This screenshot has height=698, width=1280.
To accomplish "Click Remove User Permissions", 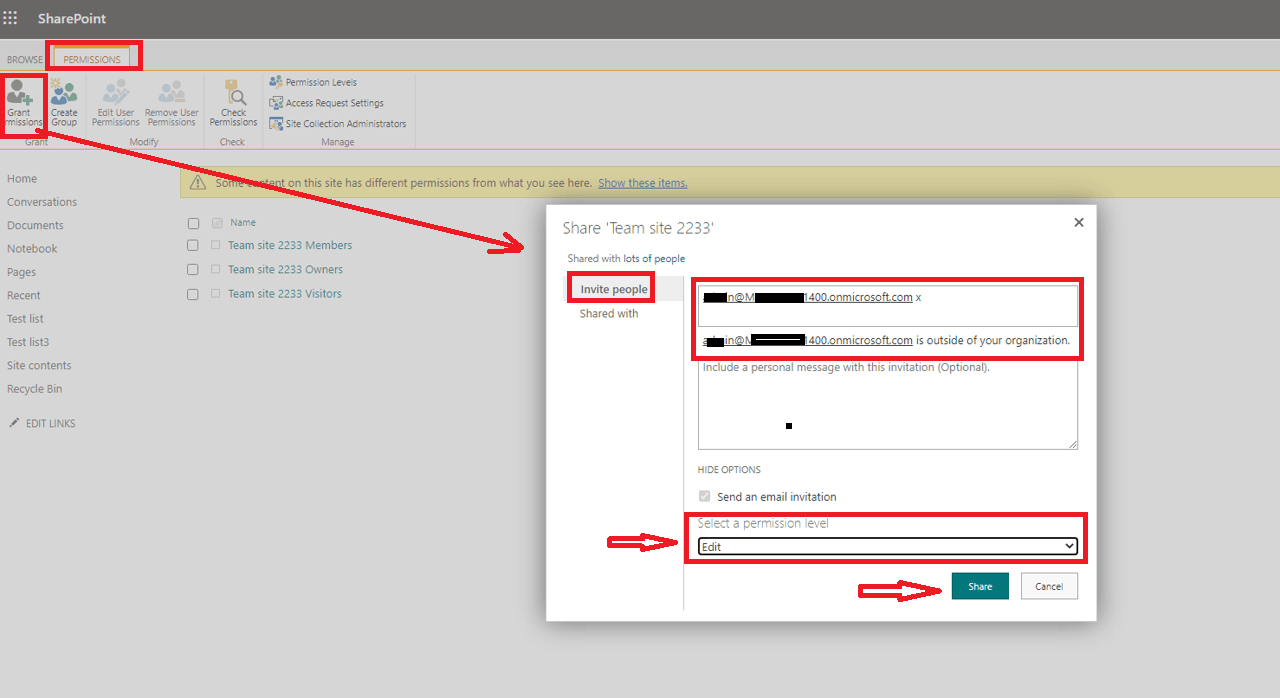I will coord(171,100).
